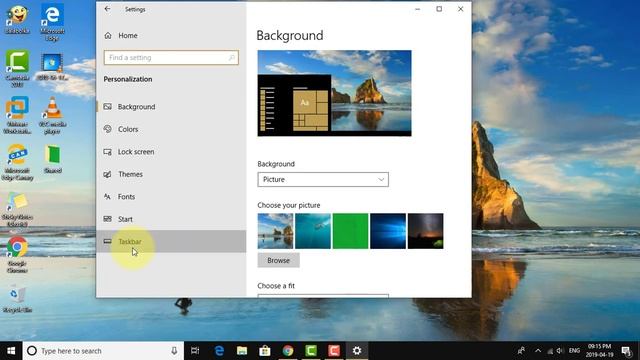Select Recycle Bin desktop icon
The image size is (640, 360).
pos(17,299)
